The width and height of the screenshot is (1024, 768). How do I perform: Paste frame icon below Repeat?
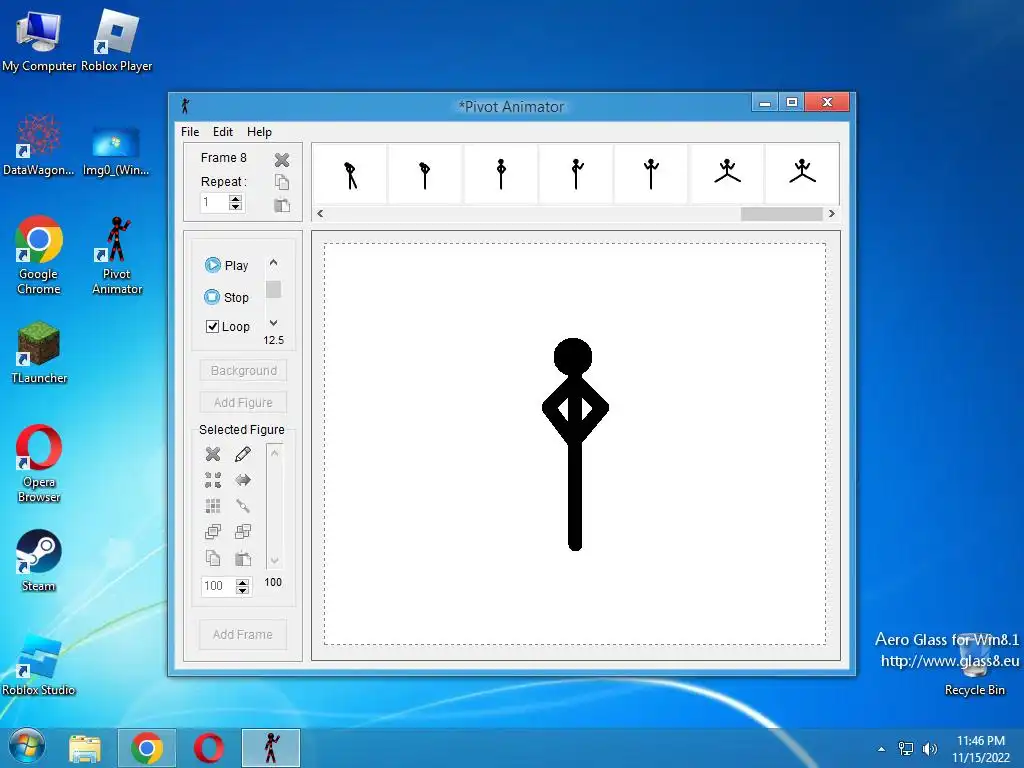pyautogui.click(x=281, y=205)
